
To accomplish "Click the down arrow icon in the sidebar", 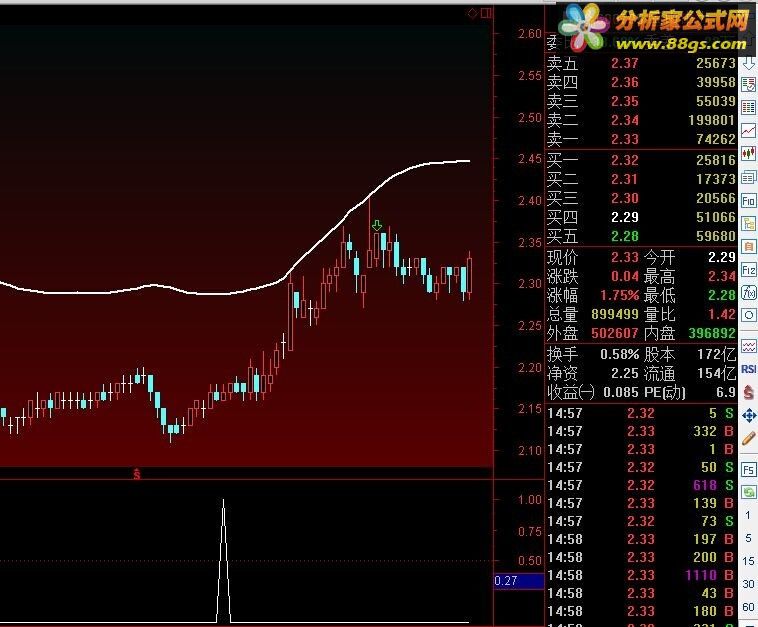I will tap(748, 63).
